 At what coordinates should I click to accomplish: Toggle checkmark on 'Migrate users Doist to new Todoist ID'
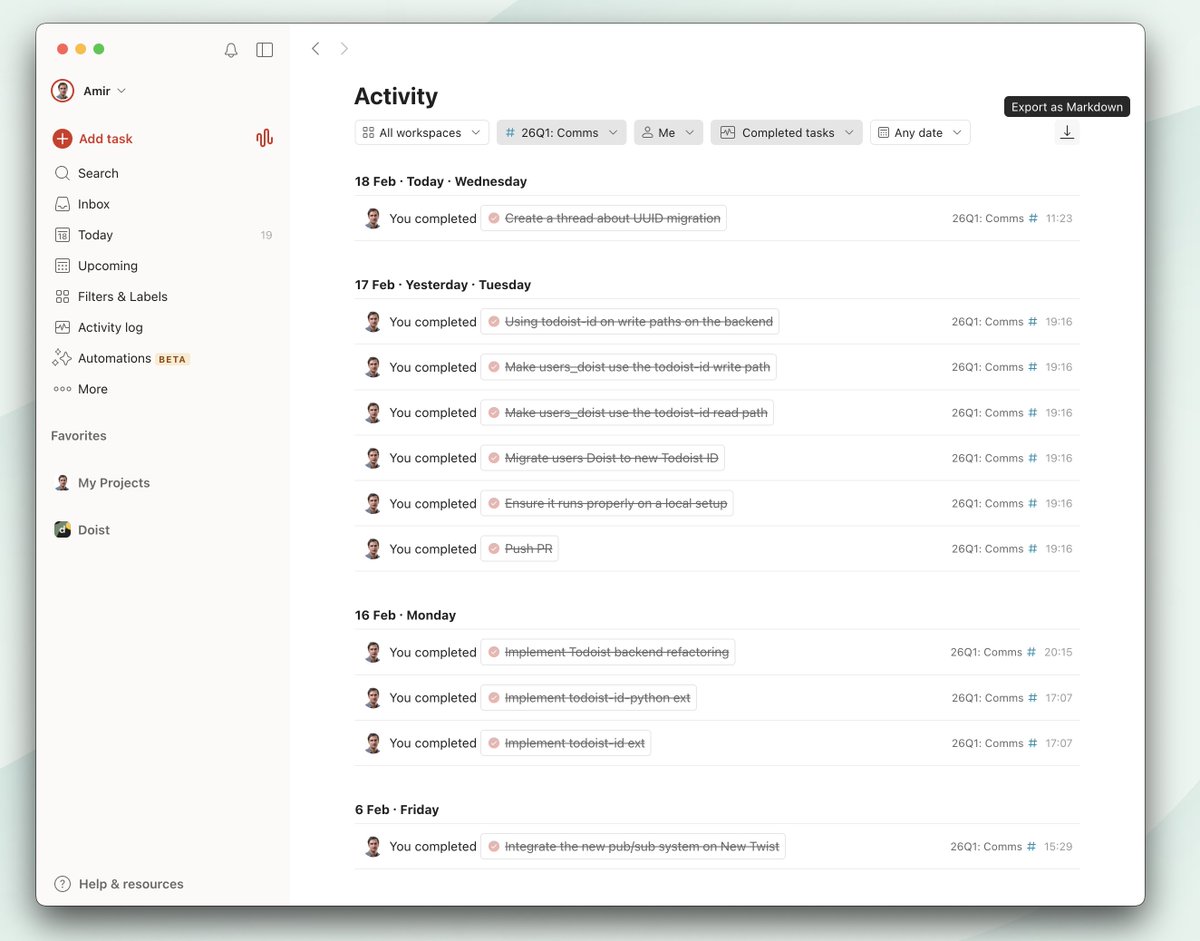pos(493,458)
